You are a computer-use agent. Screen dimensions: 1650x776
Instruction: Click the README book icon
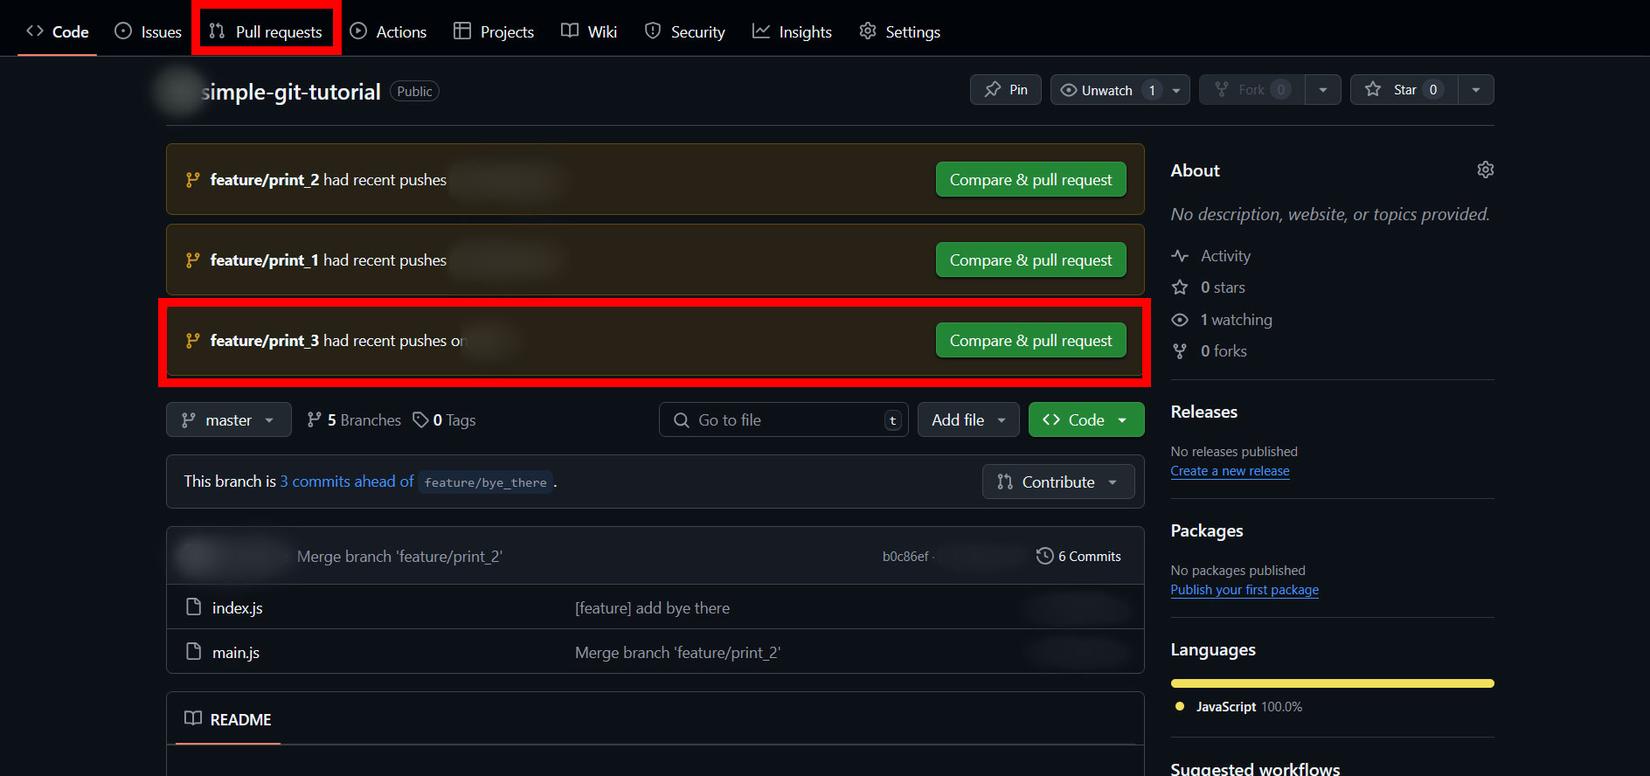(x=193, y=718)
